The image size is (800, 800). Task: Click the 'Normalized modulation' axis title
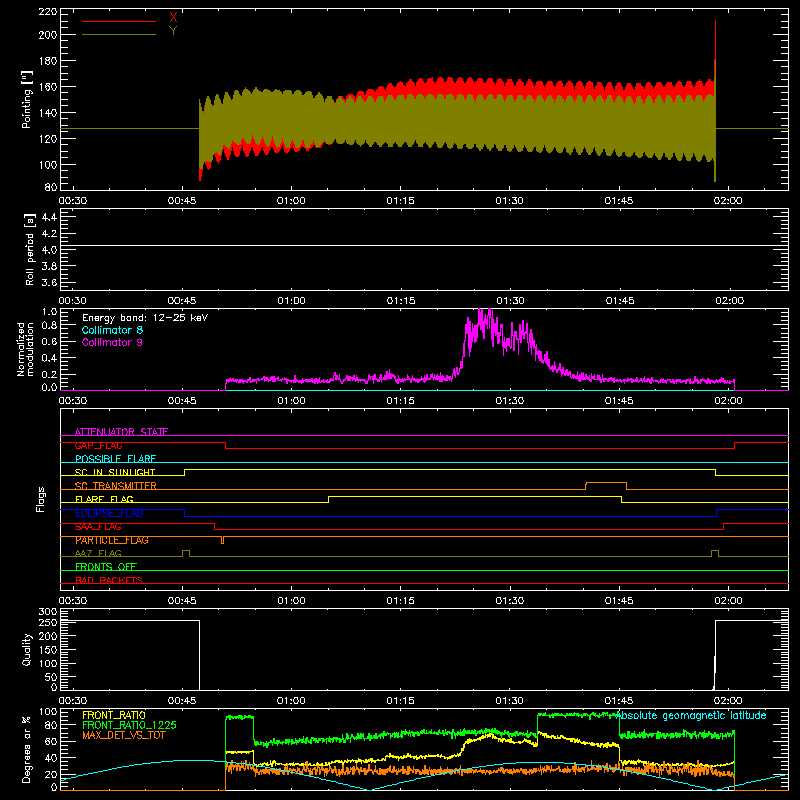(25, 349)
